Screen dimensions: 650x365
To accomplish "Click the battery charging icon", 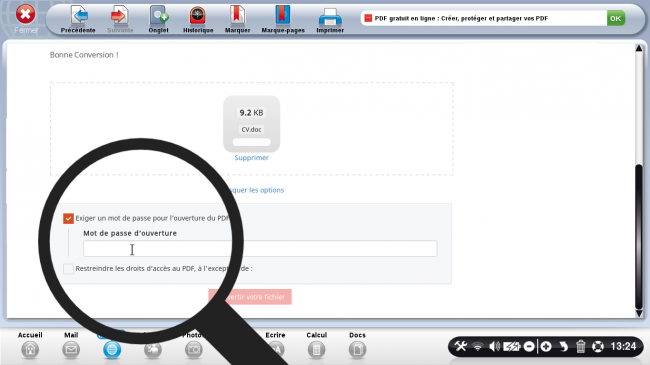I will coord(512,346).
